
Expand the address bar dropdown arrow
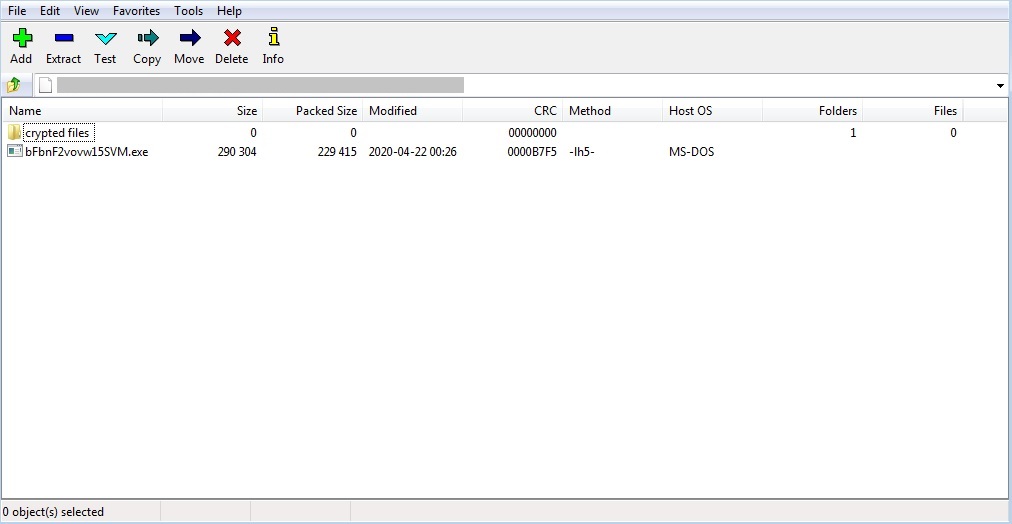click(x=1000, y=86)
